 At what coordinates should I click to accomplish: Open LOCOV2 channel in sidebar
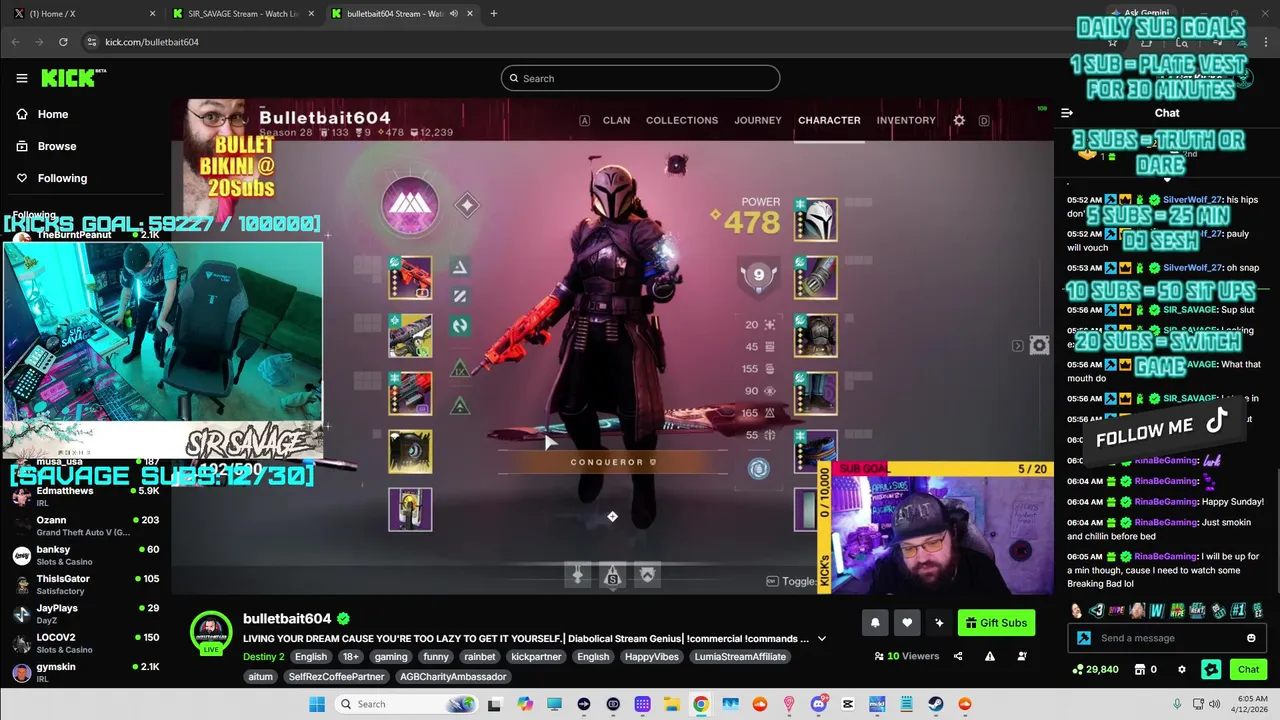tap(86, 643)
